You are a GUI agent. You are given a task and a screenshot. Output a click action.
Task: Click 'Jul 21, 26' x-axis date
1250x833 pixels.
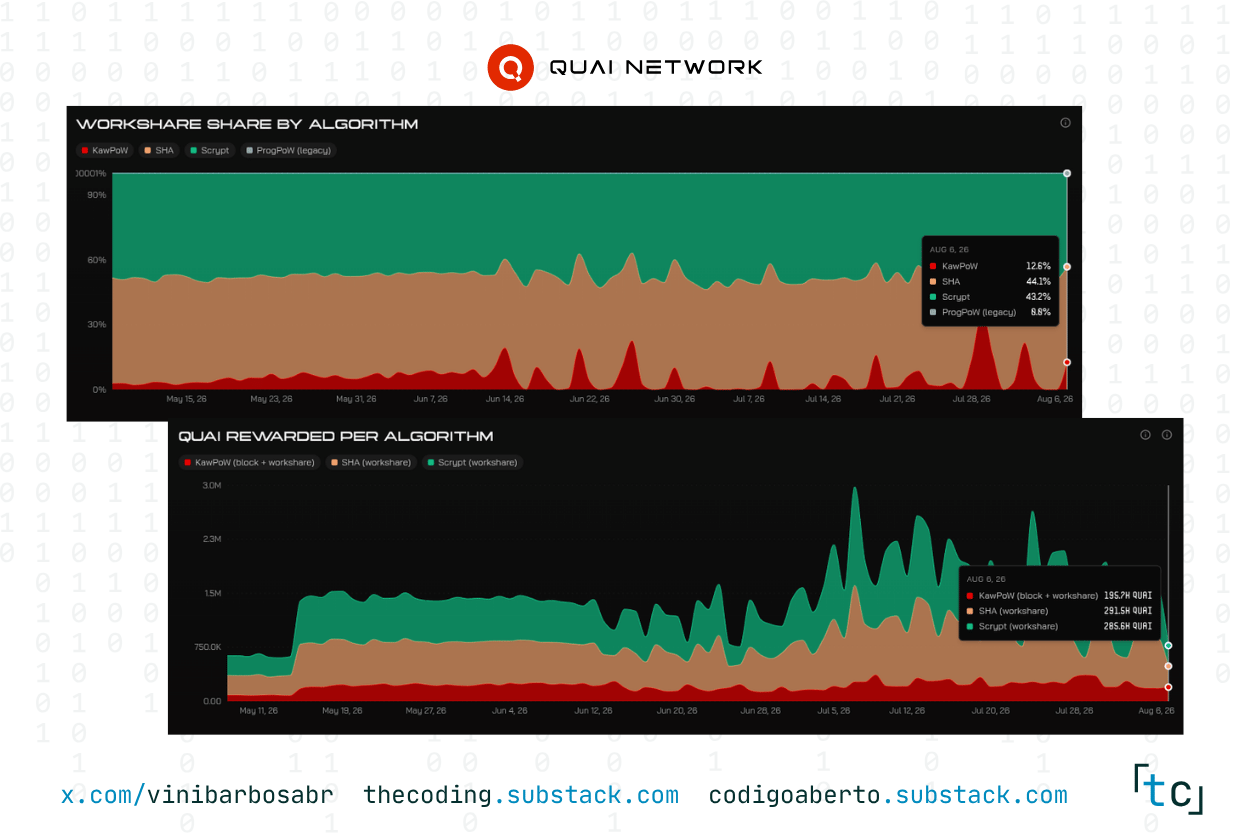pos(897,399)
